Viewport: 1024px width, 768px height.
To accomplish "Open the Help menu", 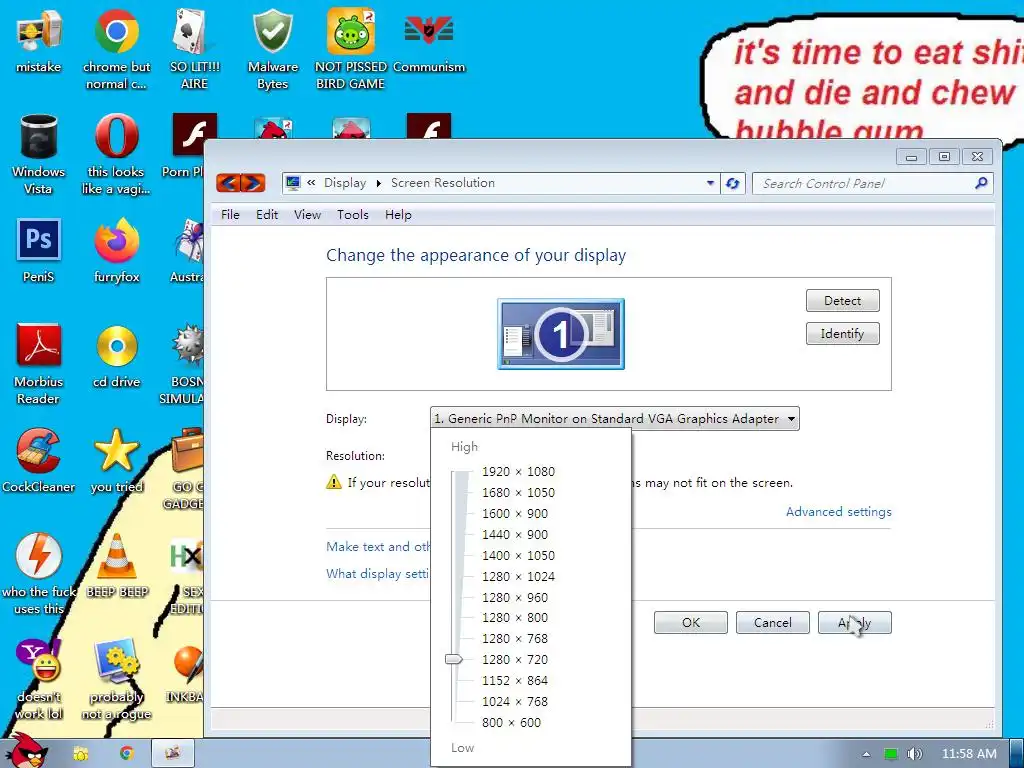I will (398, 215).
